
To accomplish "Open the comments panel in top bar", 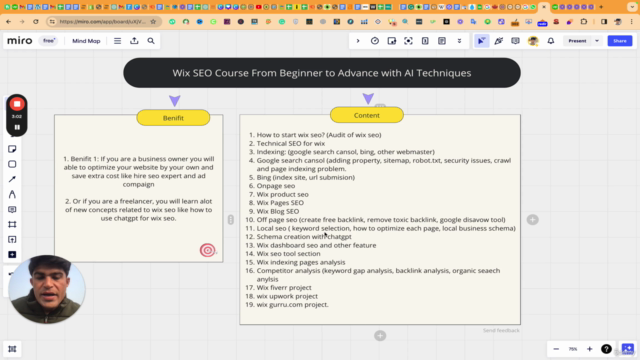I will point(516,41).
